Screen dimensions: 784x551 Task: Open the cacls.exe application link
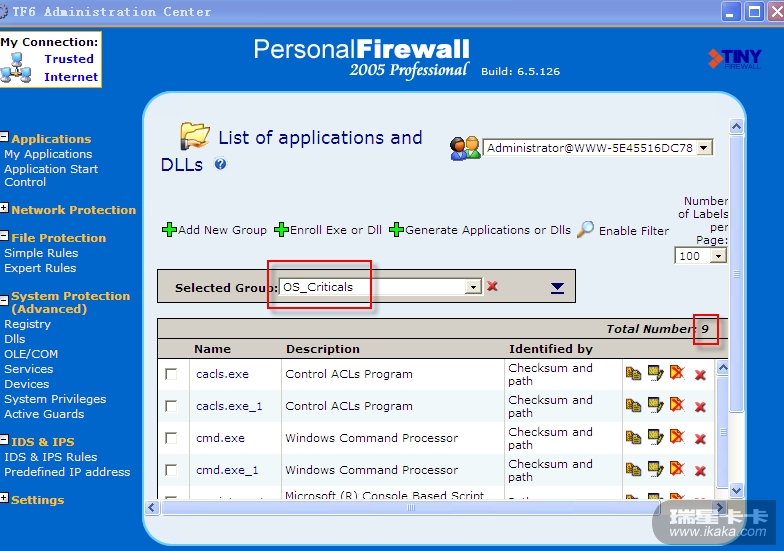click(x=222, y=374)
